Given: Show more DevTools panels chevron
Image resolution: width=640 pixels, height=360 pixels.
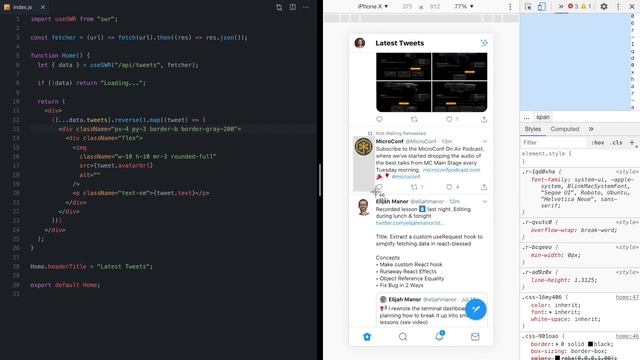Looking at the screenshot, I should click(x=560, y=7).
